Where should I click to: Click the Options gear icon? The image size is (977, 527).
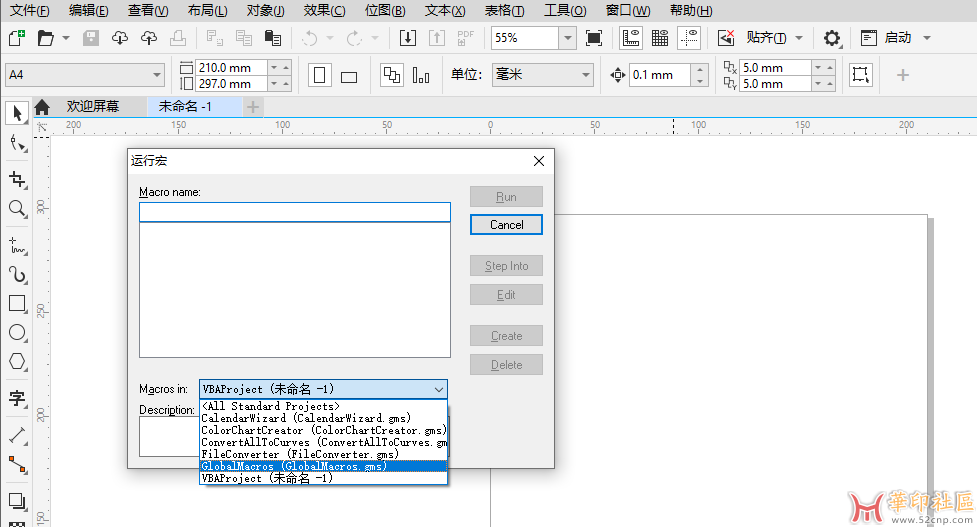tap(832, 38)
